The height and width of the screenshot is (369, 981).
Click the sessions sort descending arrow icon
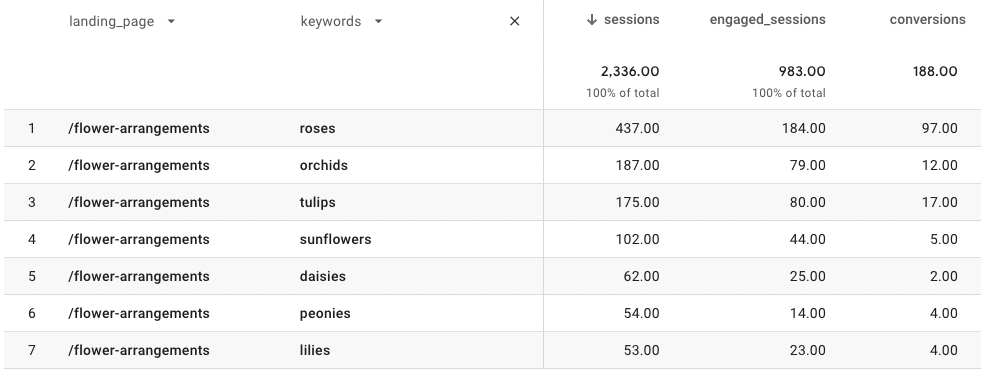(591, 20)
